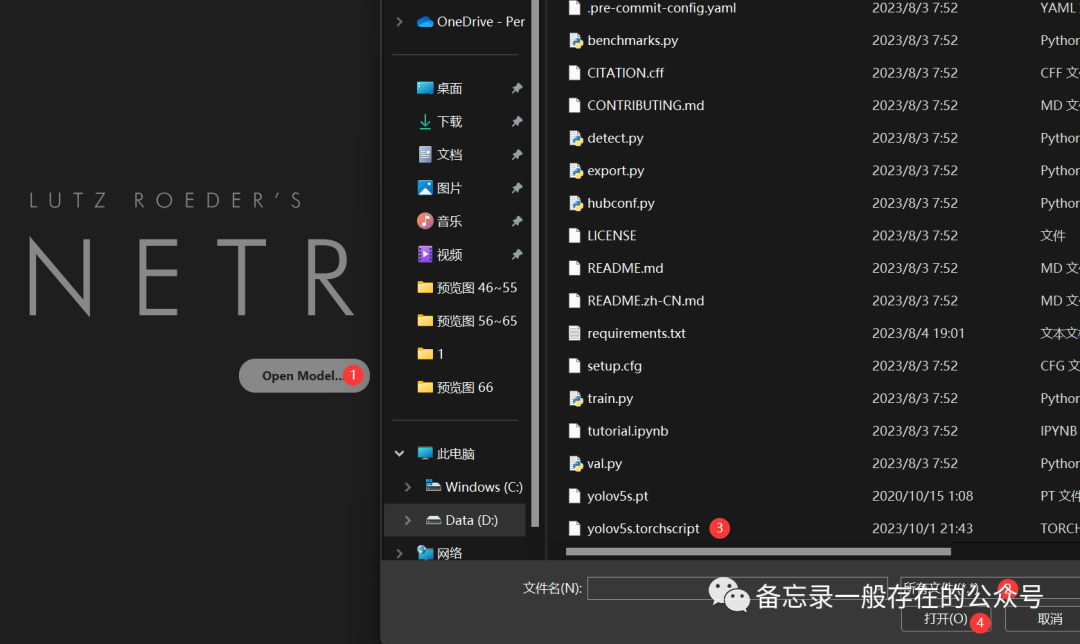Unpin 桌面 using its pin icon
The height and width of the screenshot is (644, 1080).
[x=517, y=88]
